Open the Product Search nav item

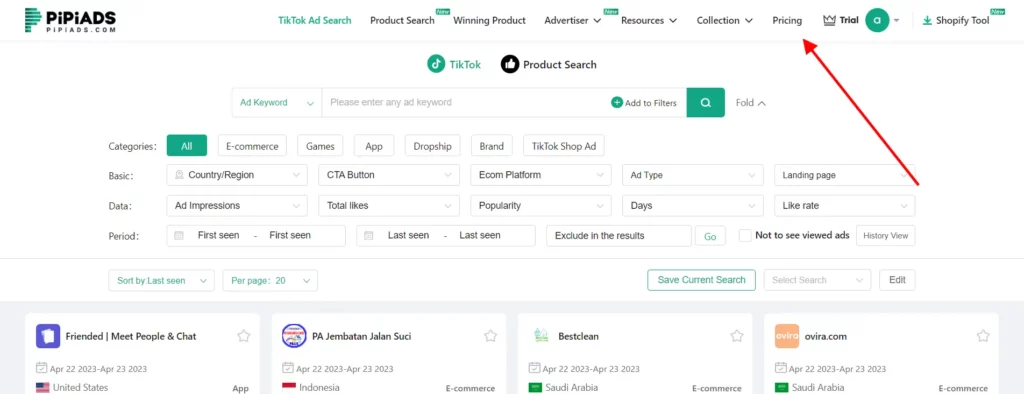(402, 20)
